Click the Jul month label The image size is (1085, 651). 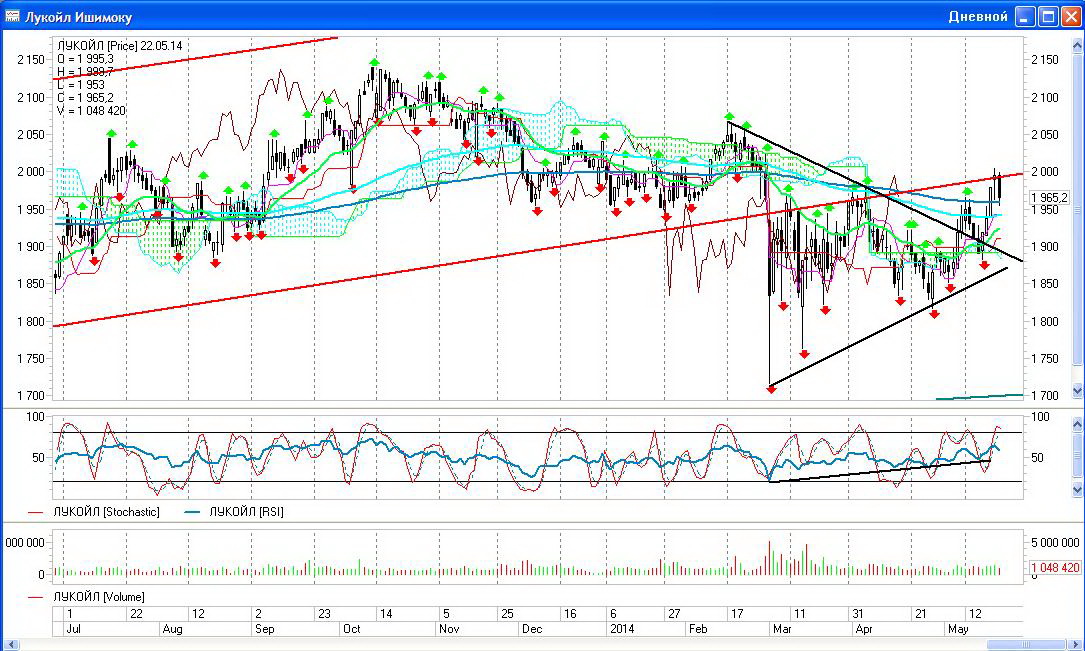pyautogui.click(x=73, y=629)
